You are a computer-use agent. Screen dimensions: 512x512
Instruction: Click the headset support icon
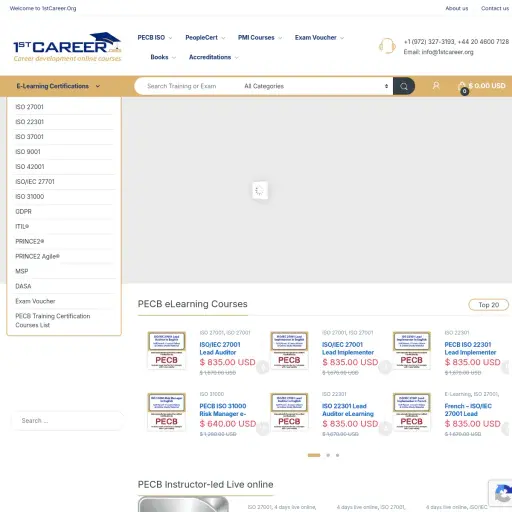click(x=387, y=46)
